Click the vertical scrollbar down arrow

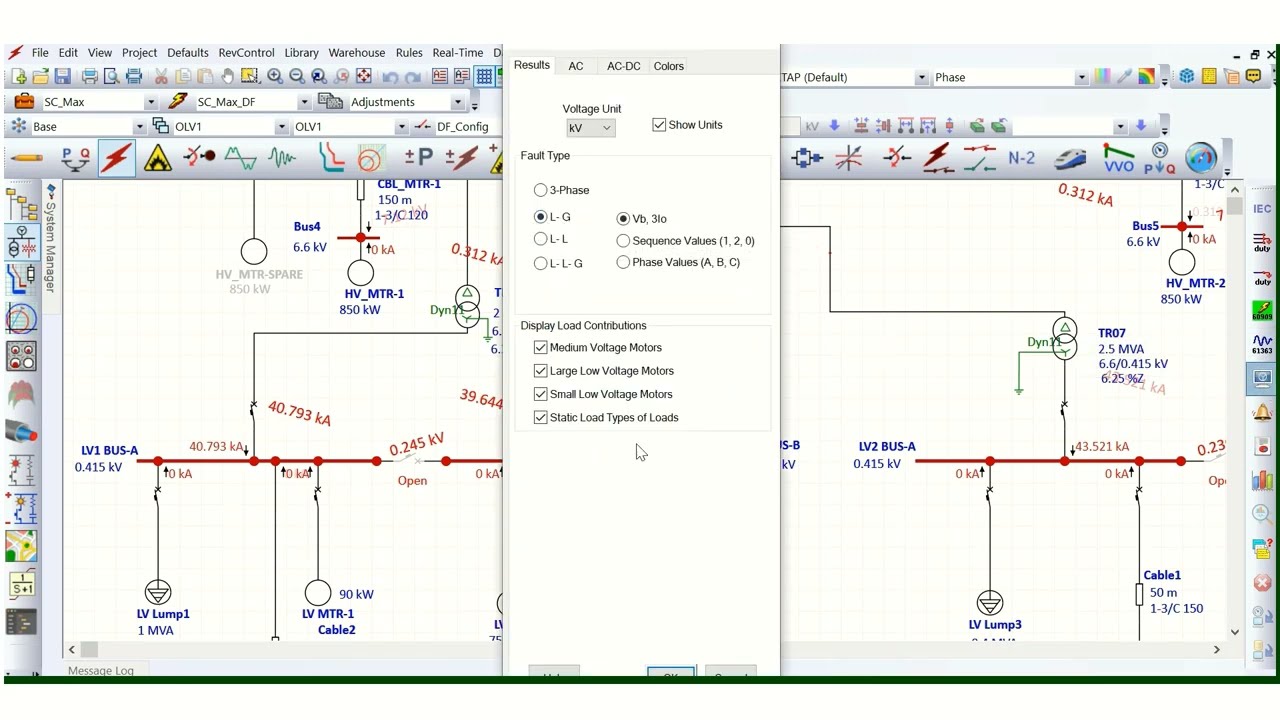1235,632
